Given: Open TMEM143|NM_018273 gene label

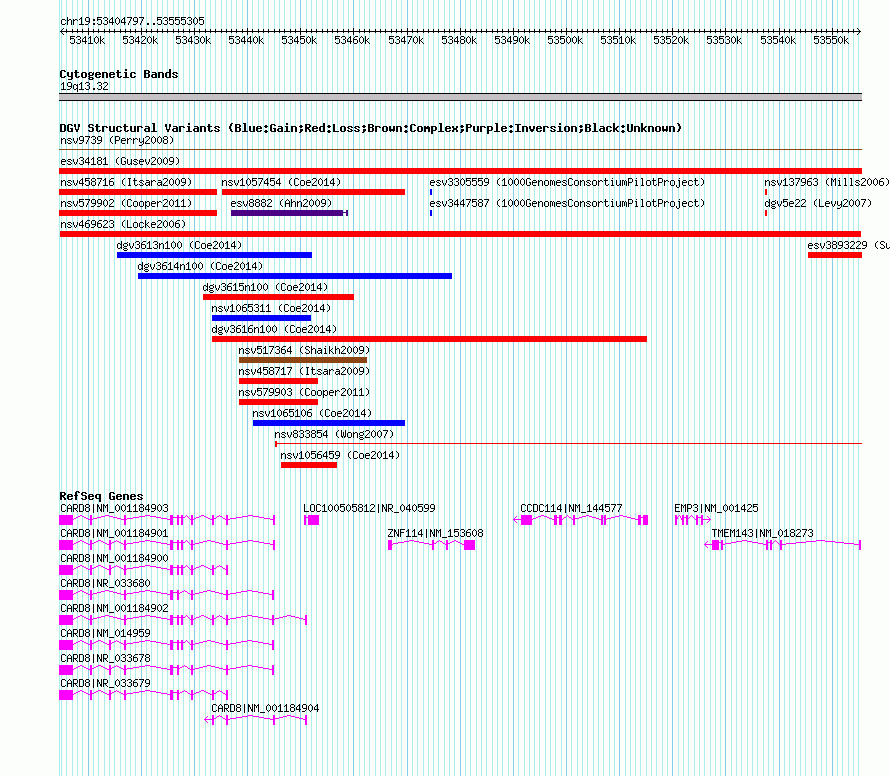Looking at the screenshot, I should pos(762,533).
